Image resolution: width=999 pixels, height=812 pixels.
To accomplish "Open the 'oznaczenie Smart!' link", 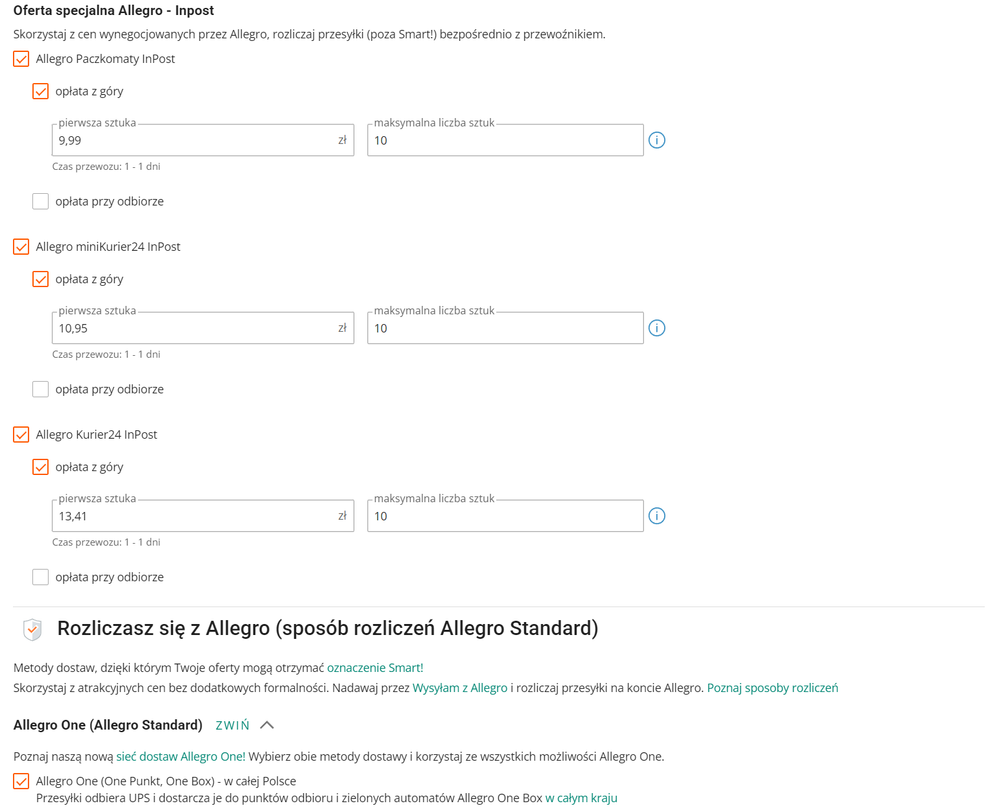I will tap(375, 668).
